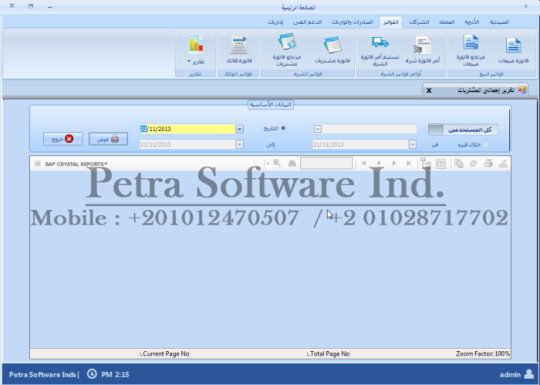Select the during period (خلال فترة) radio button

[486, 145]
